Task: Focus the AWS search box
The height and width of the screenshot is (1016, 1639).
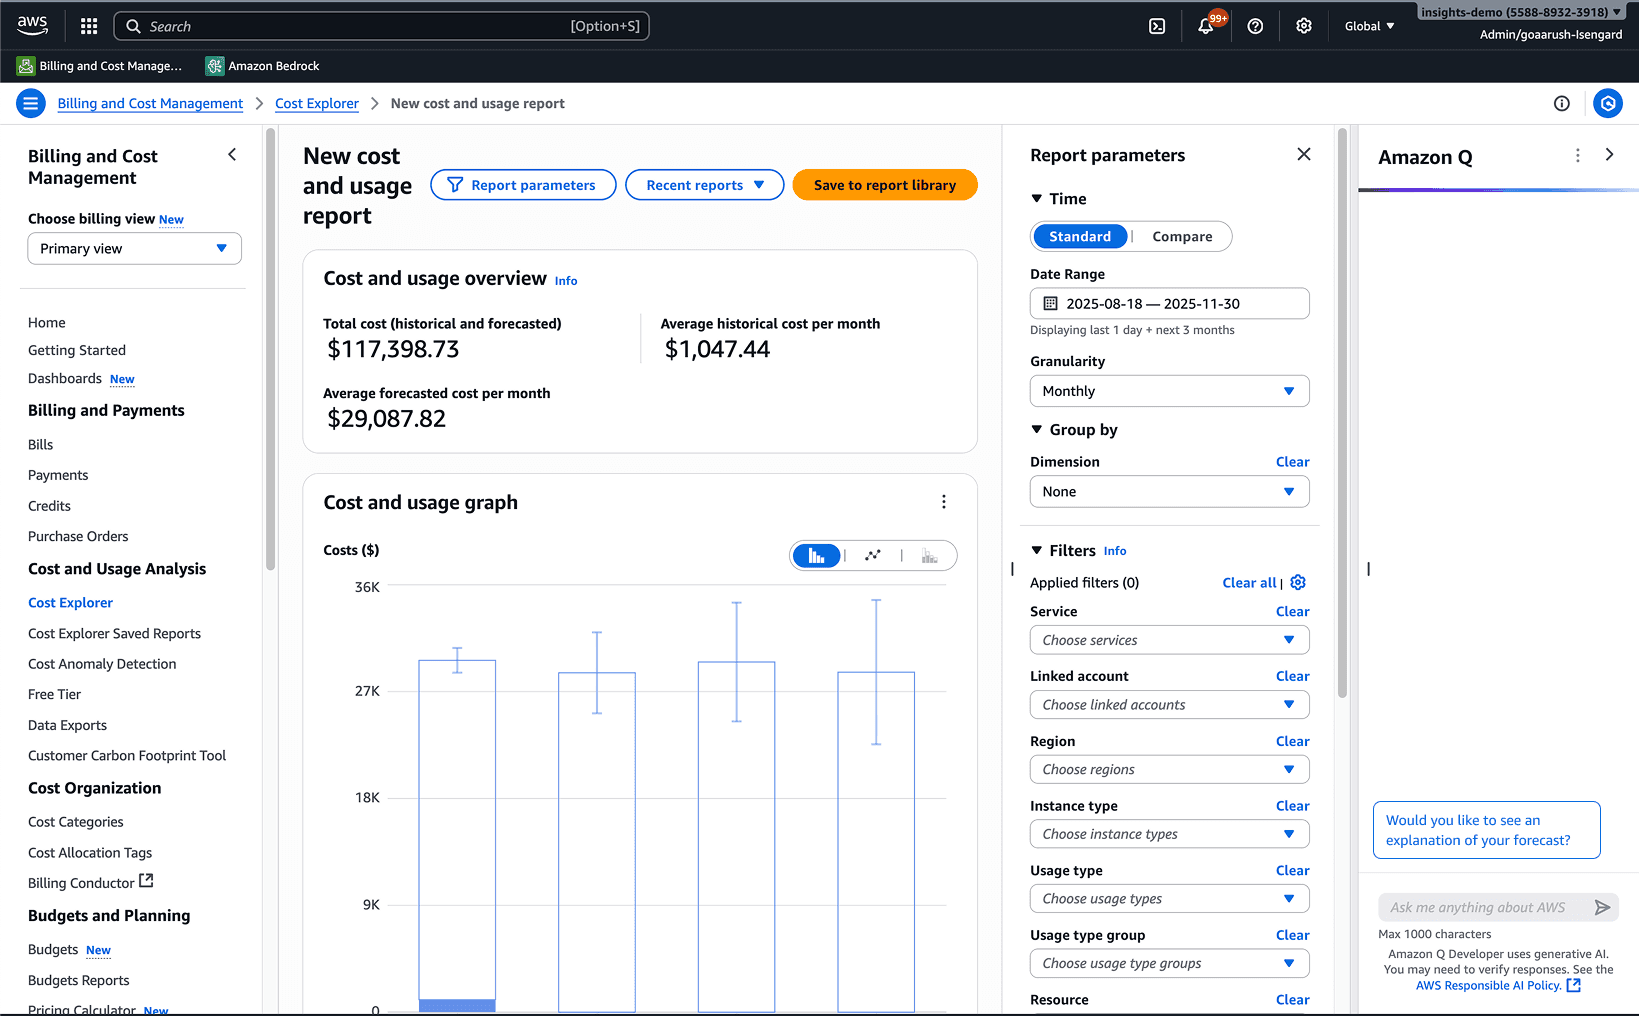Action: tap(381, 26)
